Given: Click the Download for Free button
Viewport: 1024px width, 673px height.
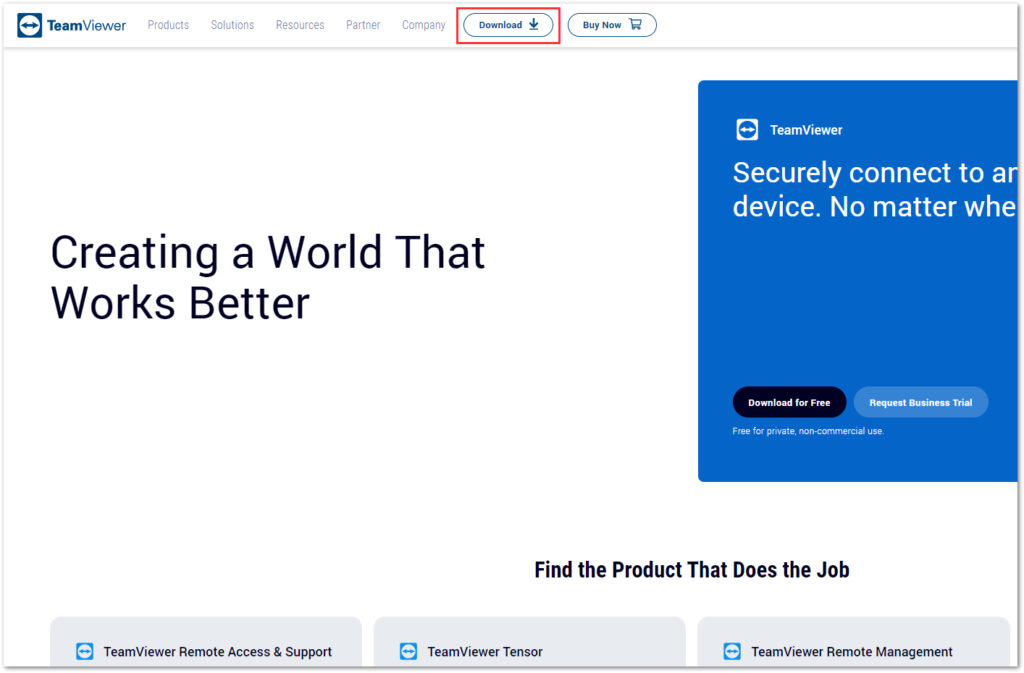Looking at the screenshot, I should (x=789, y=402).
